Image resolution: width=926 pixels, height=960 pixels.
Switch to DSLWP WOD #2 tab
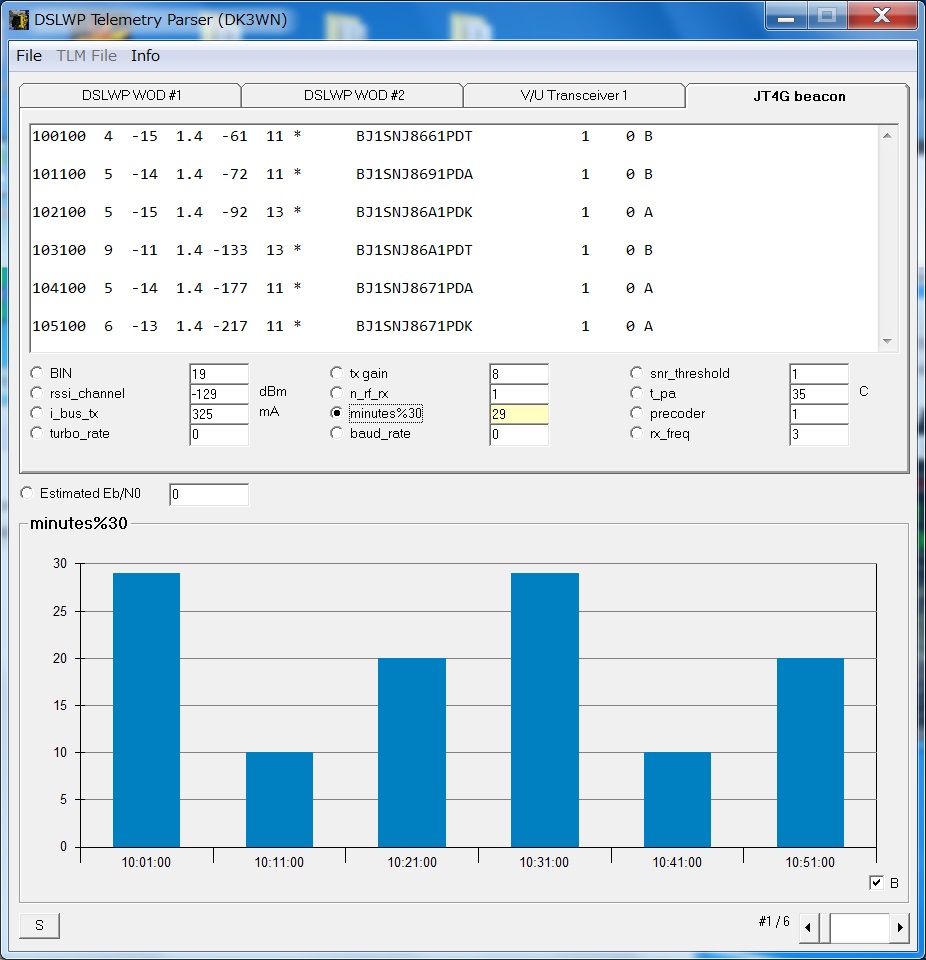pos(353,96)
